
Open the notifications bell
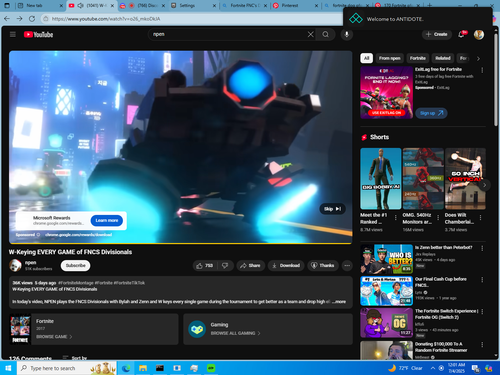(462, 34)
